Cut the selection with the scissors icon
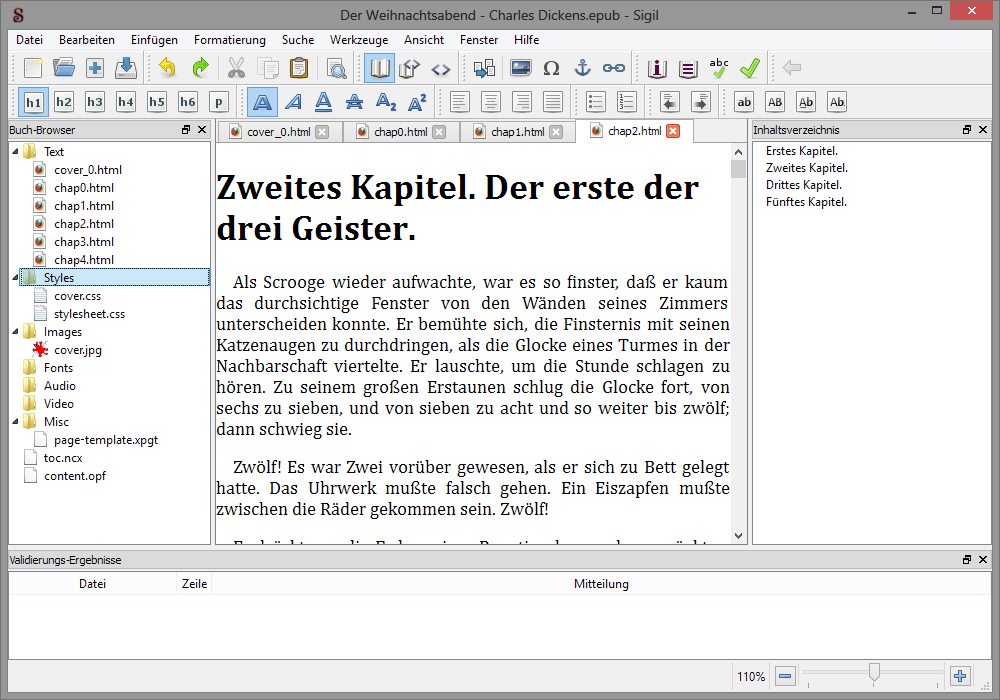Screen dimensions: 1000x700 point(237,68)
